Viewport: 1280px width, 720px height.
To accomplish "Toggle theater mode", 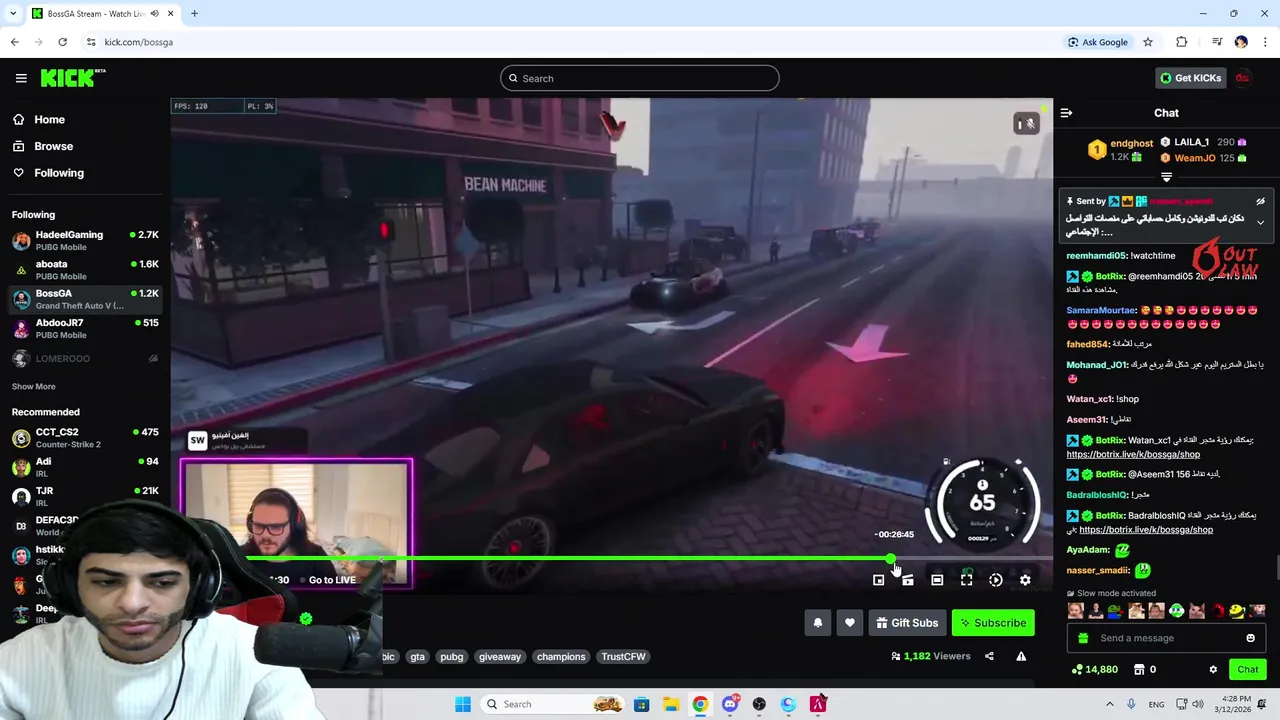I will 937,580.
